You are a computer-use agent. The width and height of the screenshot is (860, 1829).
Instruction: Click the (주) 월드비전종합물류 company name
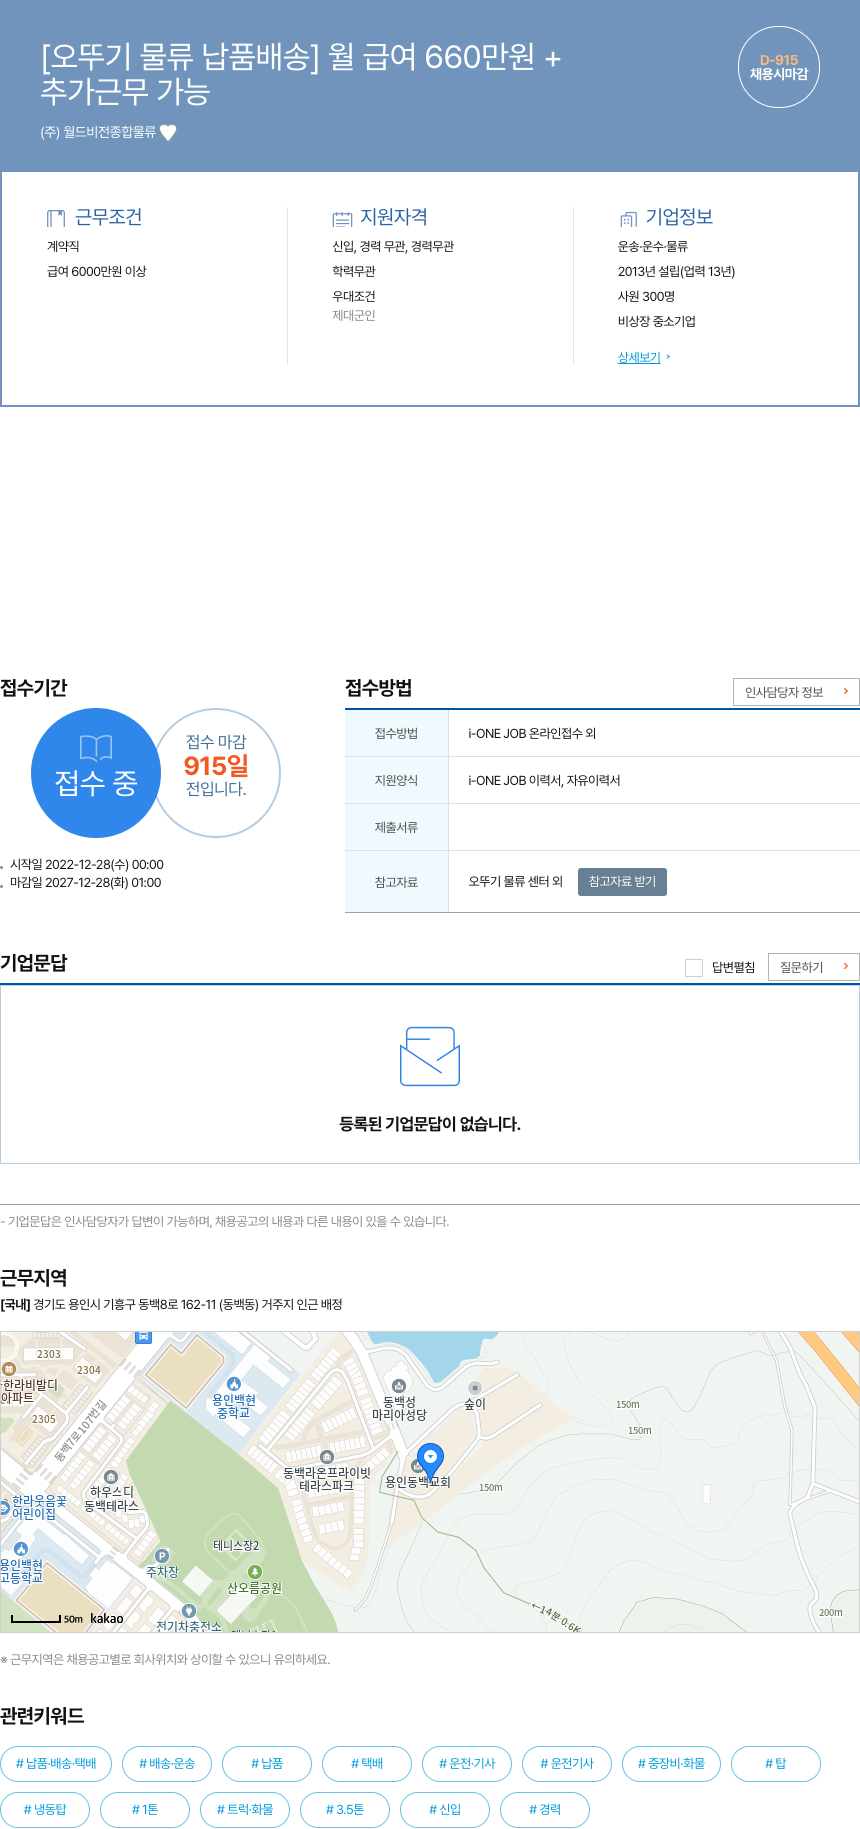tap(98, 132)
